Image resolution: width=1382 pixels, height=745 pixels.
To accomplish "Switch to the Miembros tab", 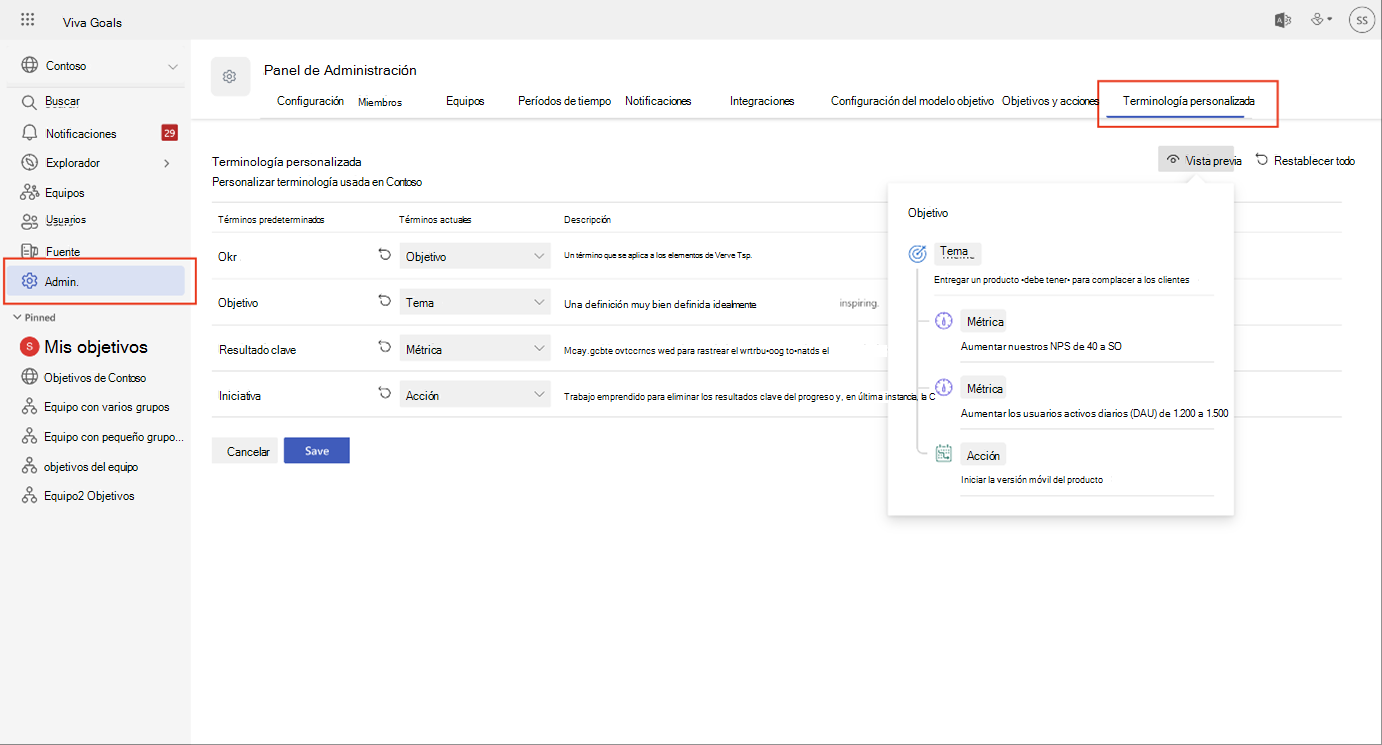I will point(379,102).
